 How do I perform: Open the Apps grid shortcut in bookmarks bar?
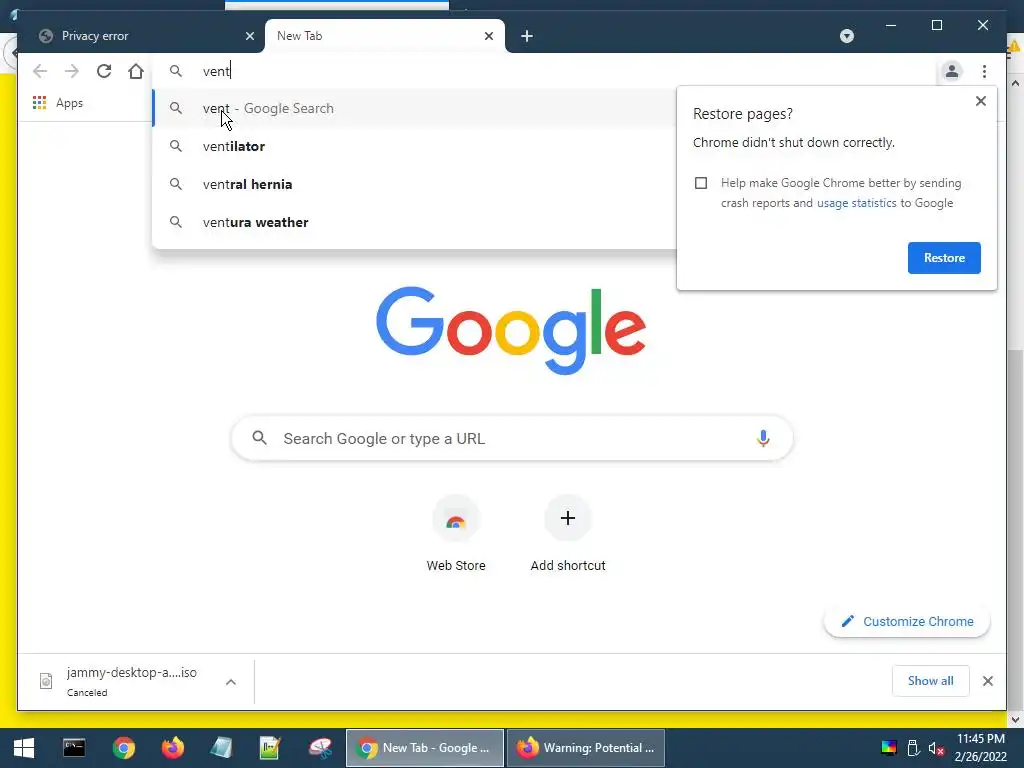pos(57,103)
